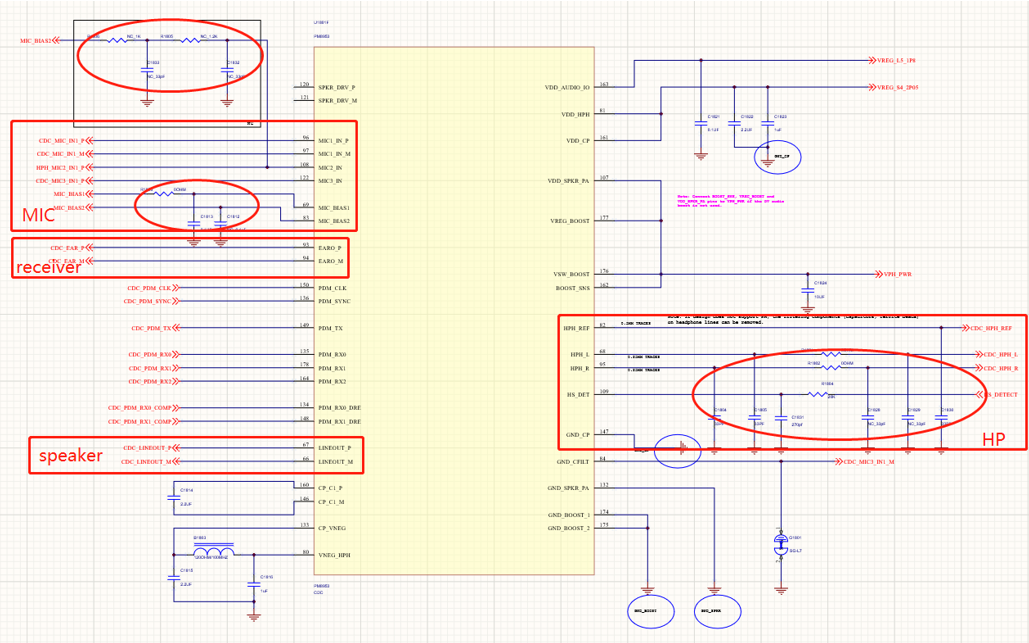Select the SPKR_DRV_P pin name
1029x643 pixels.
click(337, 87)
